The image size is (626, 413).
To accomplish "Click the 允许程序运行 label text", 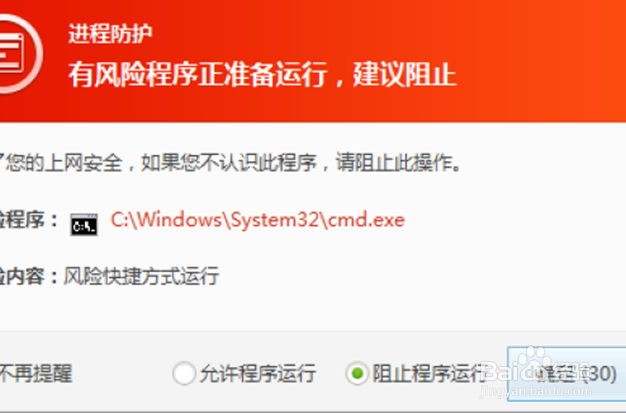I will 258,374.
